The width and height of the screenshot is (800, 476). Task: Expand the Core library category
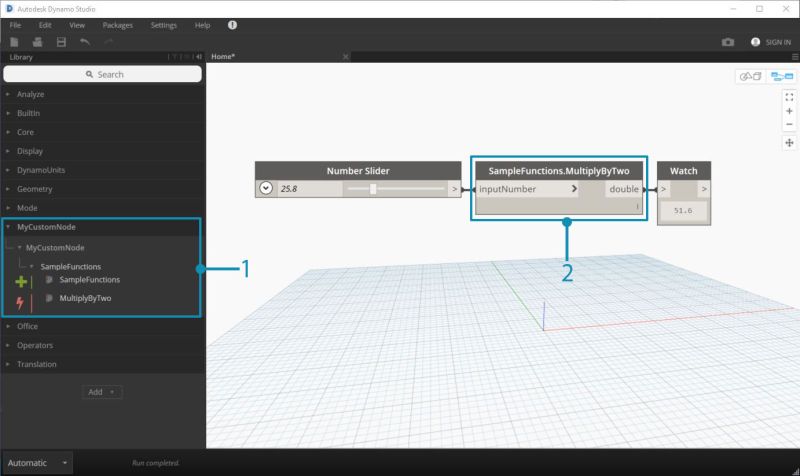tap(8, 132)
